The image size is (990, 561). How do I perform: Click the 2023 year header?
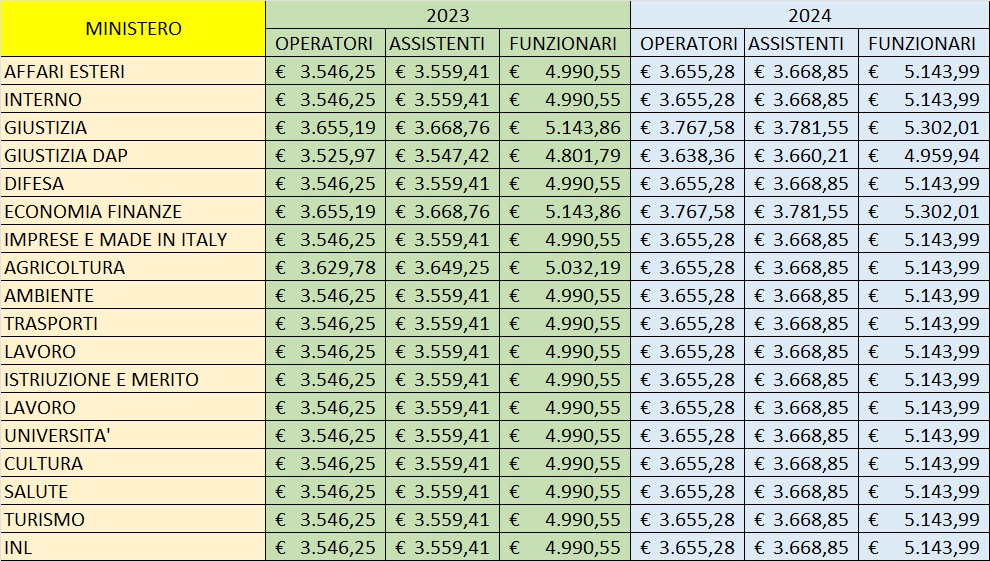click(448, 15)
